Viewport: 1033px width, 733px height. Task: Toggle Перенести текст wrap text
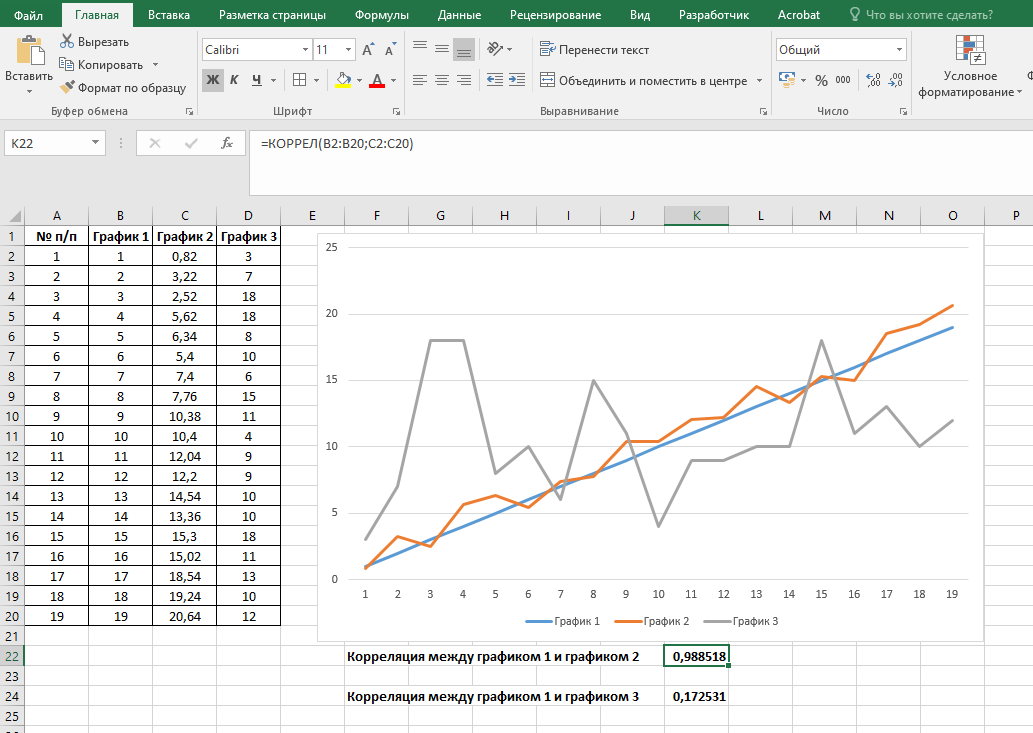(x=594, y=49)
